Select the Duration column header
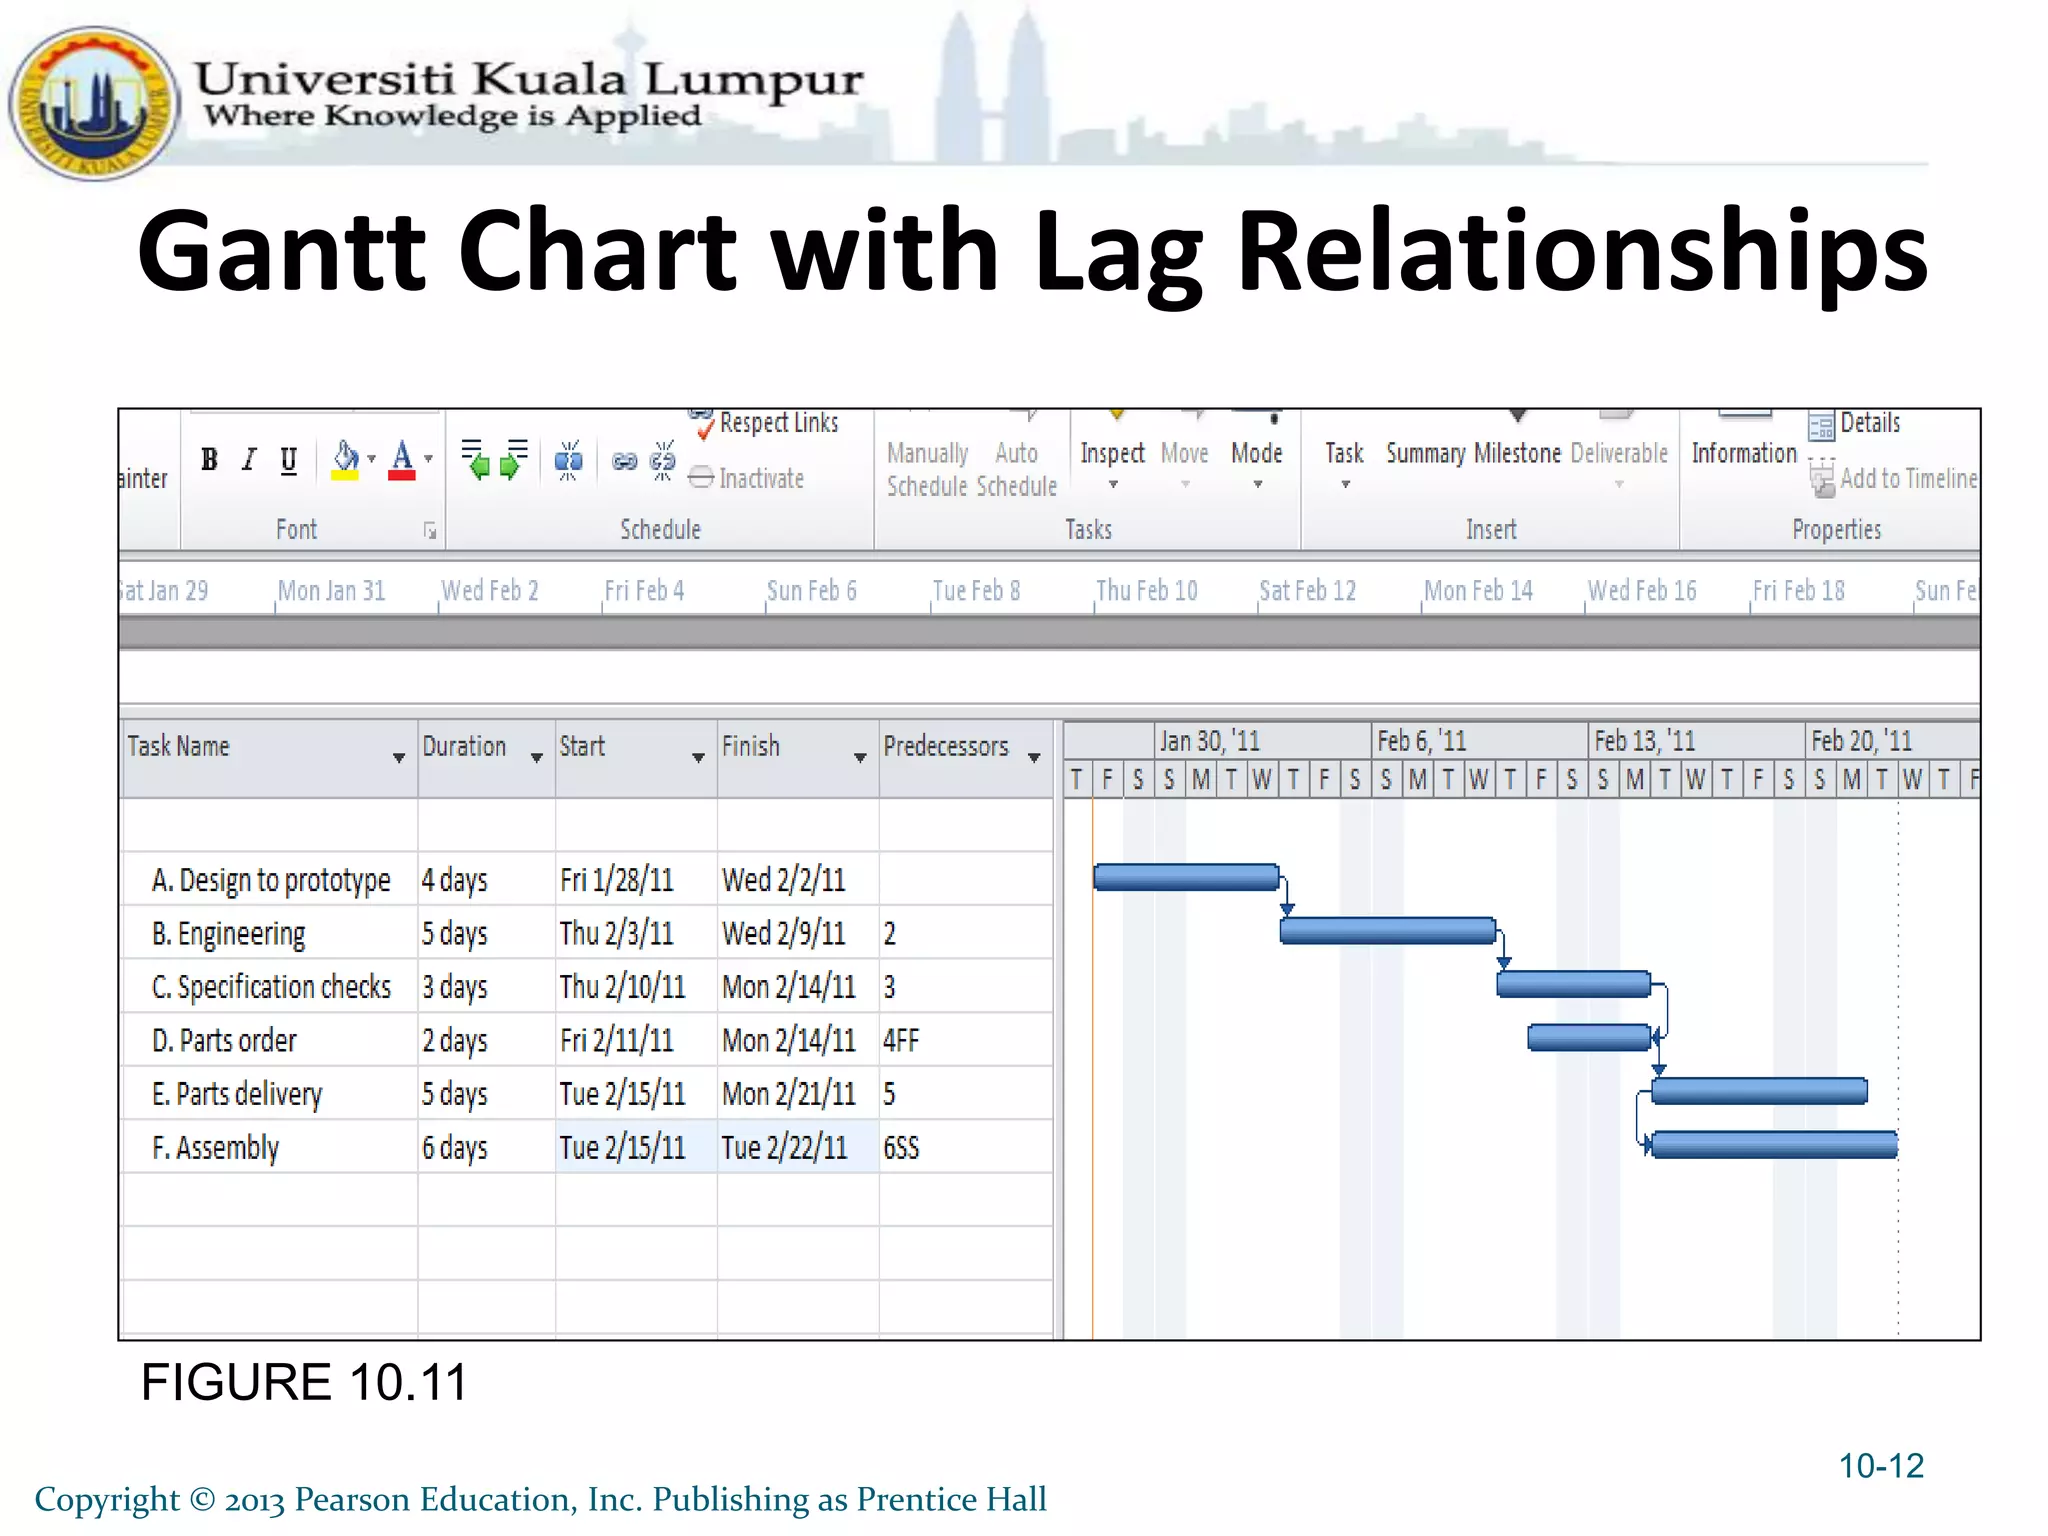 coord(486,758)
